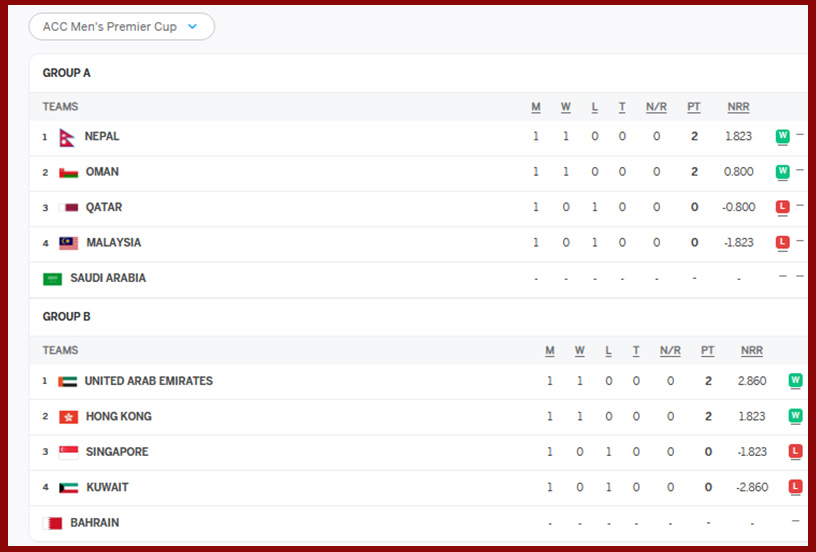816x552 pixels.
Task: Click the Singapore flag icon
Action: (x=68, y=452)
